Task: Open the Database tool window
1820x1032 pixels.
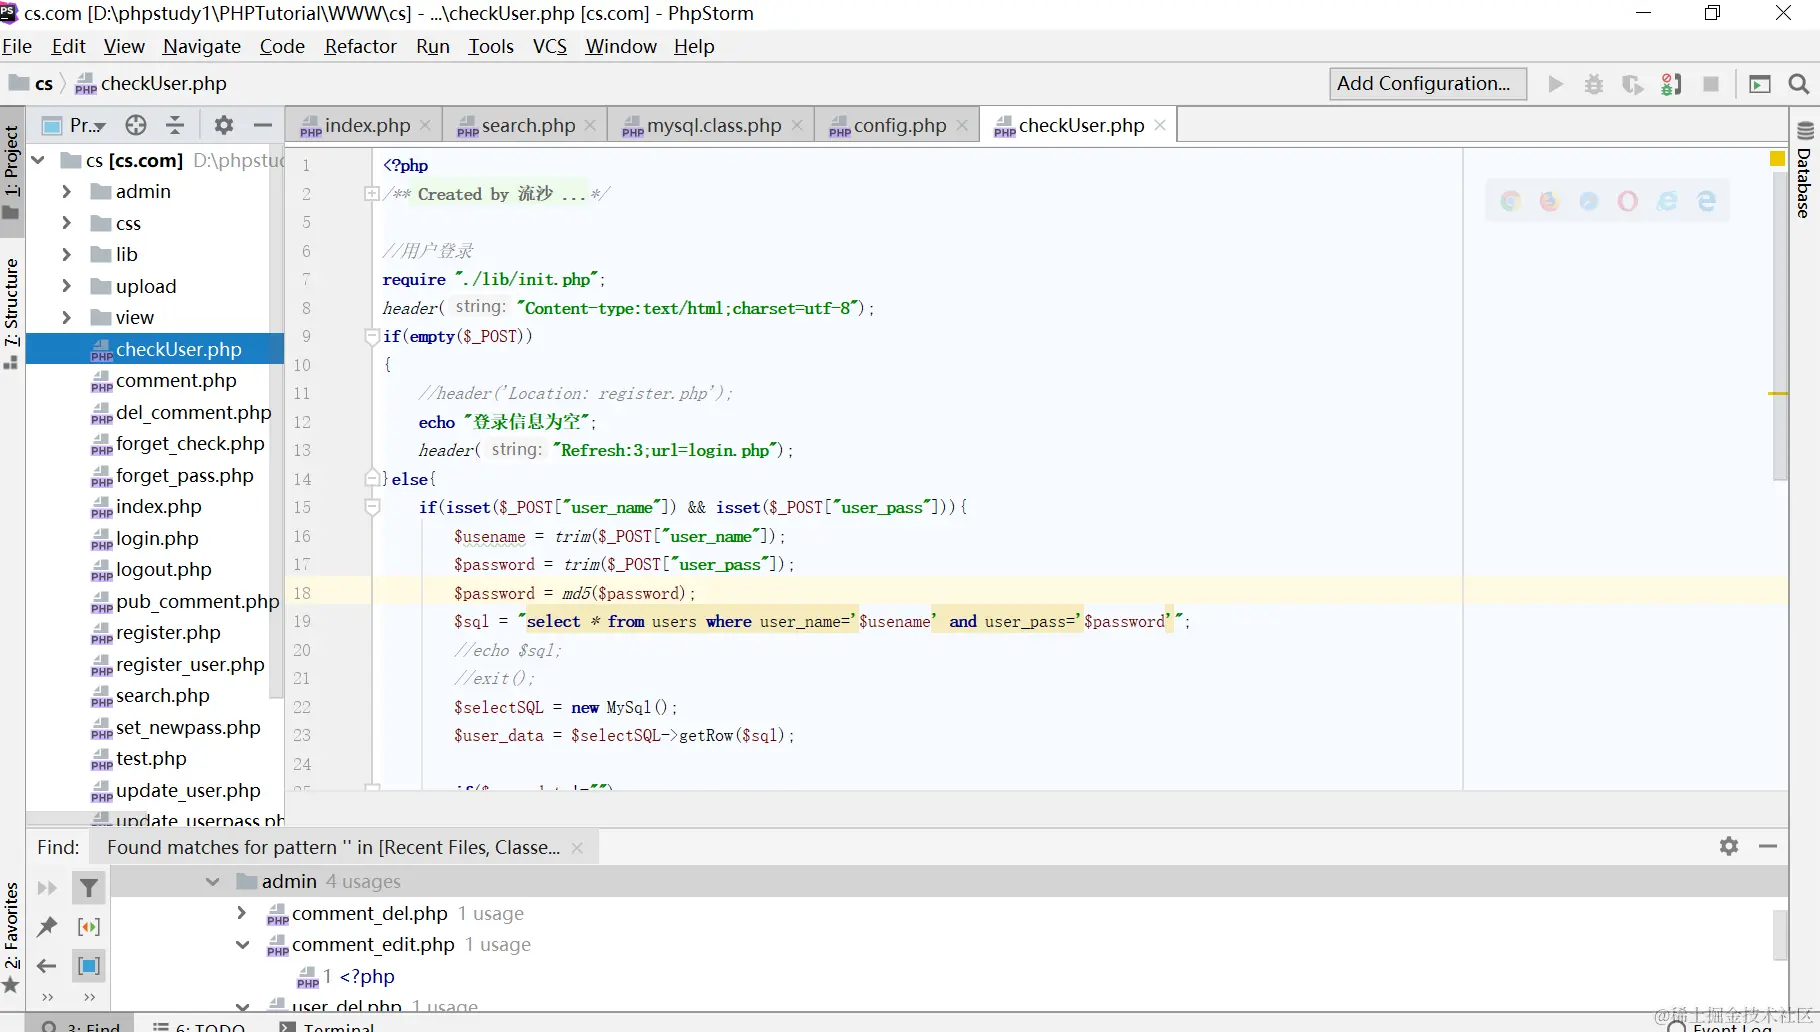Action: pos(1805,170)
